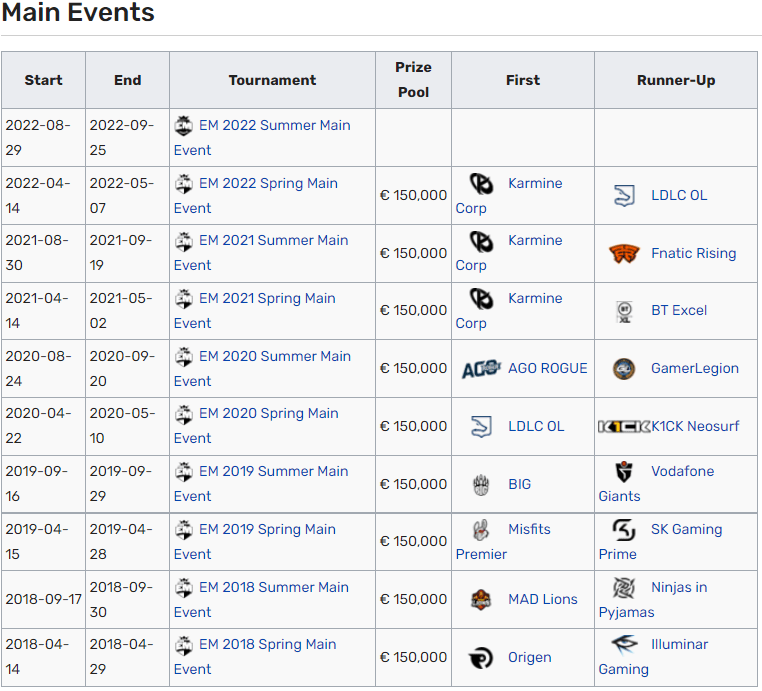Click EM logo icon beside 2019 Summer Main Event

coord(184,472)
